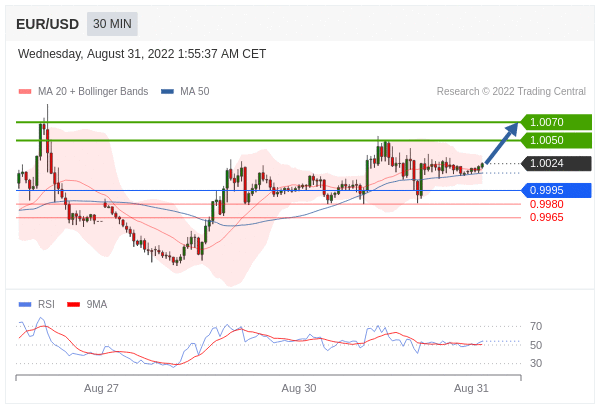Click the Aug 27 date axis label
Screen dimensions: 597x411
(x=101, y=388)
